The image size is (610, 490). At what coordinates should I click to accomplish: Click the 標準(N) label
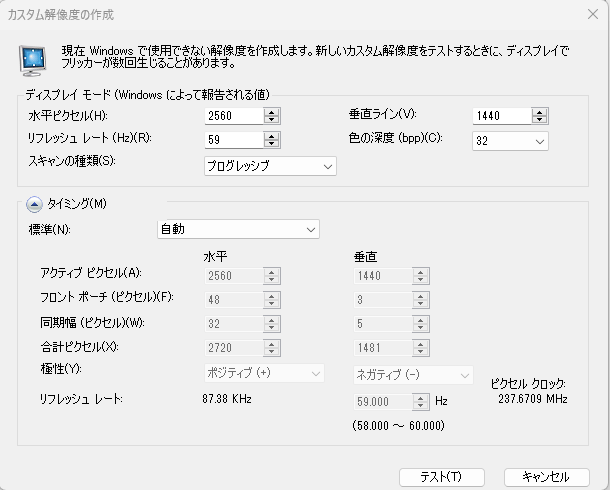[x=49, y=229]
